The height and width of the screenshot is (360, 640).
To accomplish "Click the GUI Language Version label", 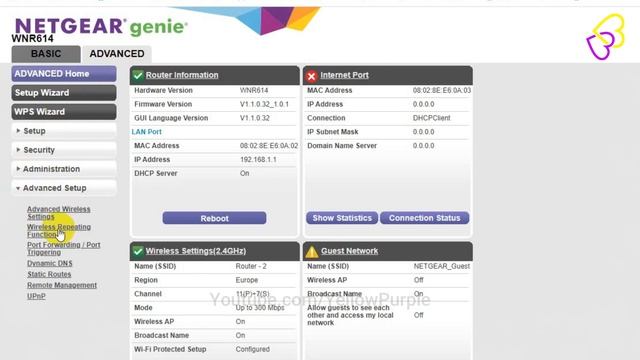I will coord(171,118).
